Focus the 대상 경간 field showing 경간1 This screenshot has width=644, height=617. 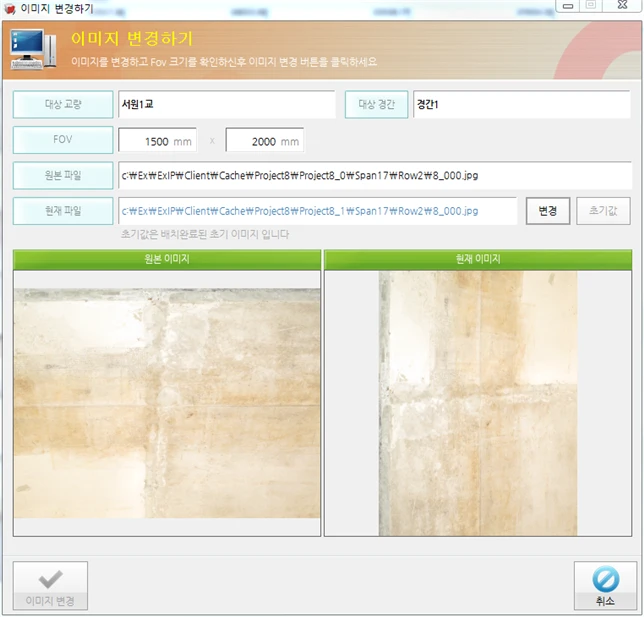pyautogui.click(x=522, y=104)
